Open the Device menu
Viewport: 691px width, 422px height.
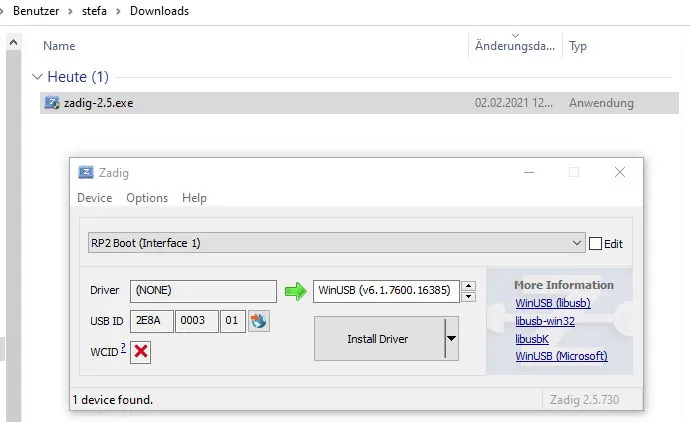[94, 198]
